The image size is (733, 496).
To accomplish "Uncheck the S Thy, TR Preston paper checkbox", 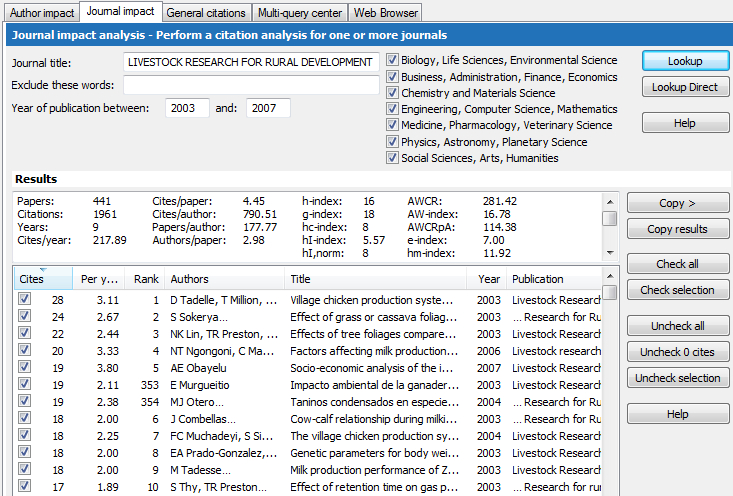I will [x=24, y=486].
